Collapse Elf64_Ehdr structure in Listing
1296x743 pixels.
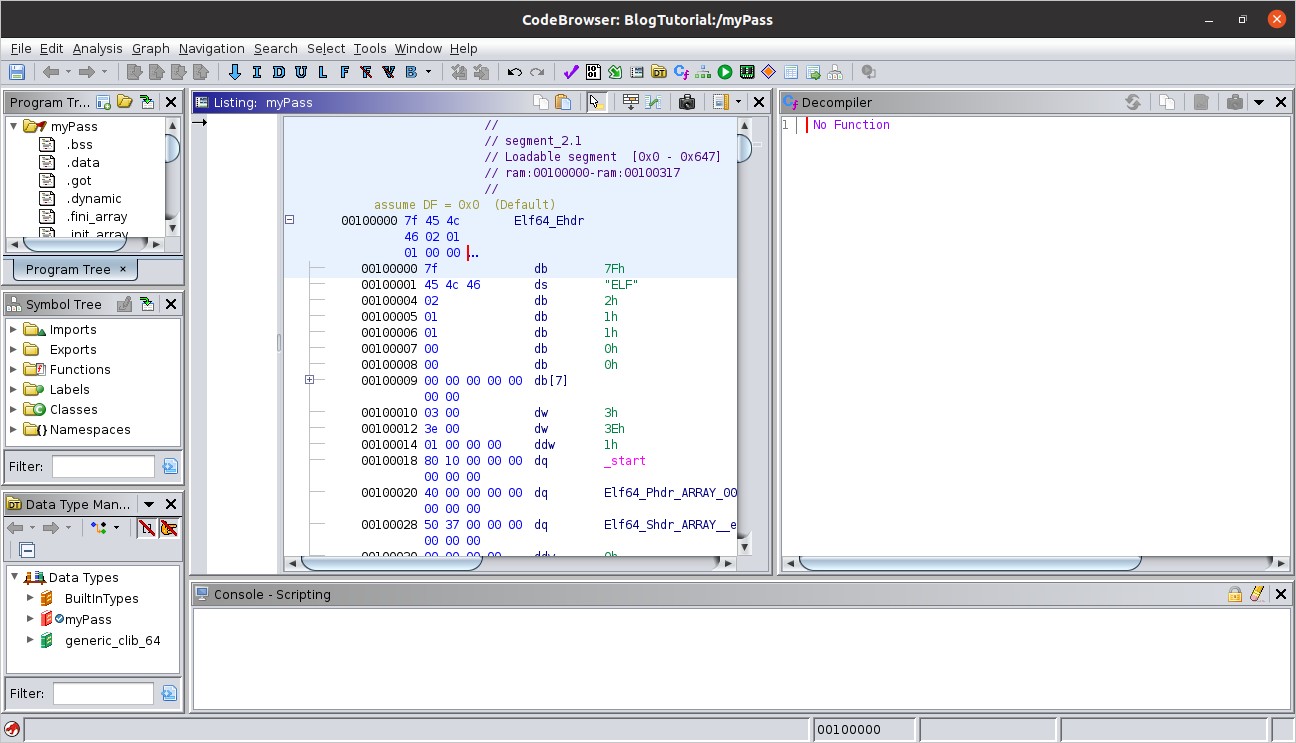pos(290,220)
